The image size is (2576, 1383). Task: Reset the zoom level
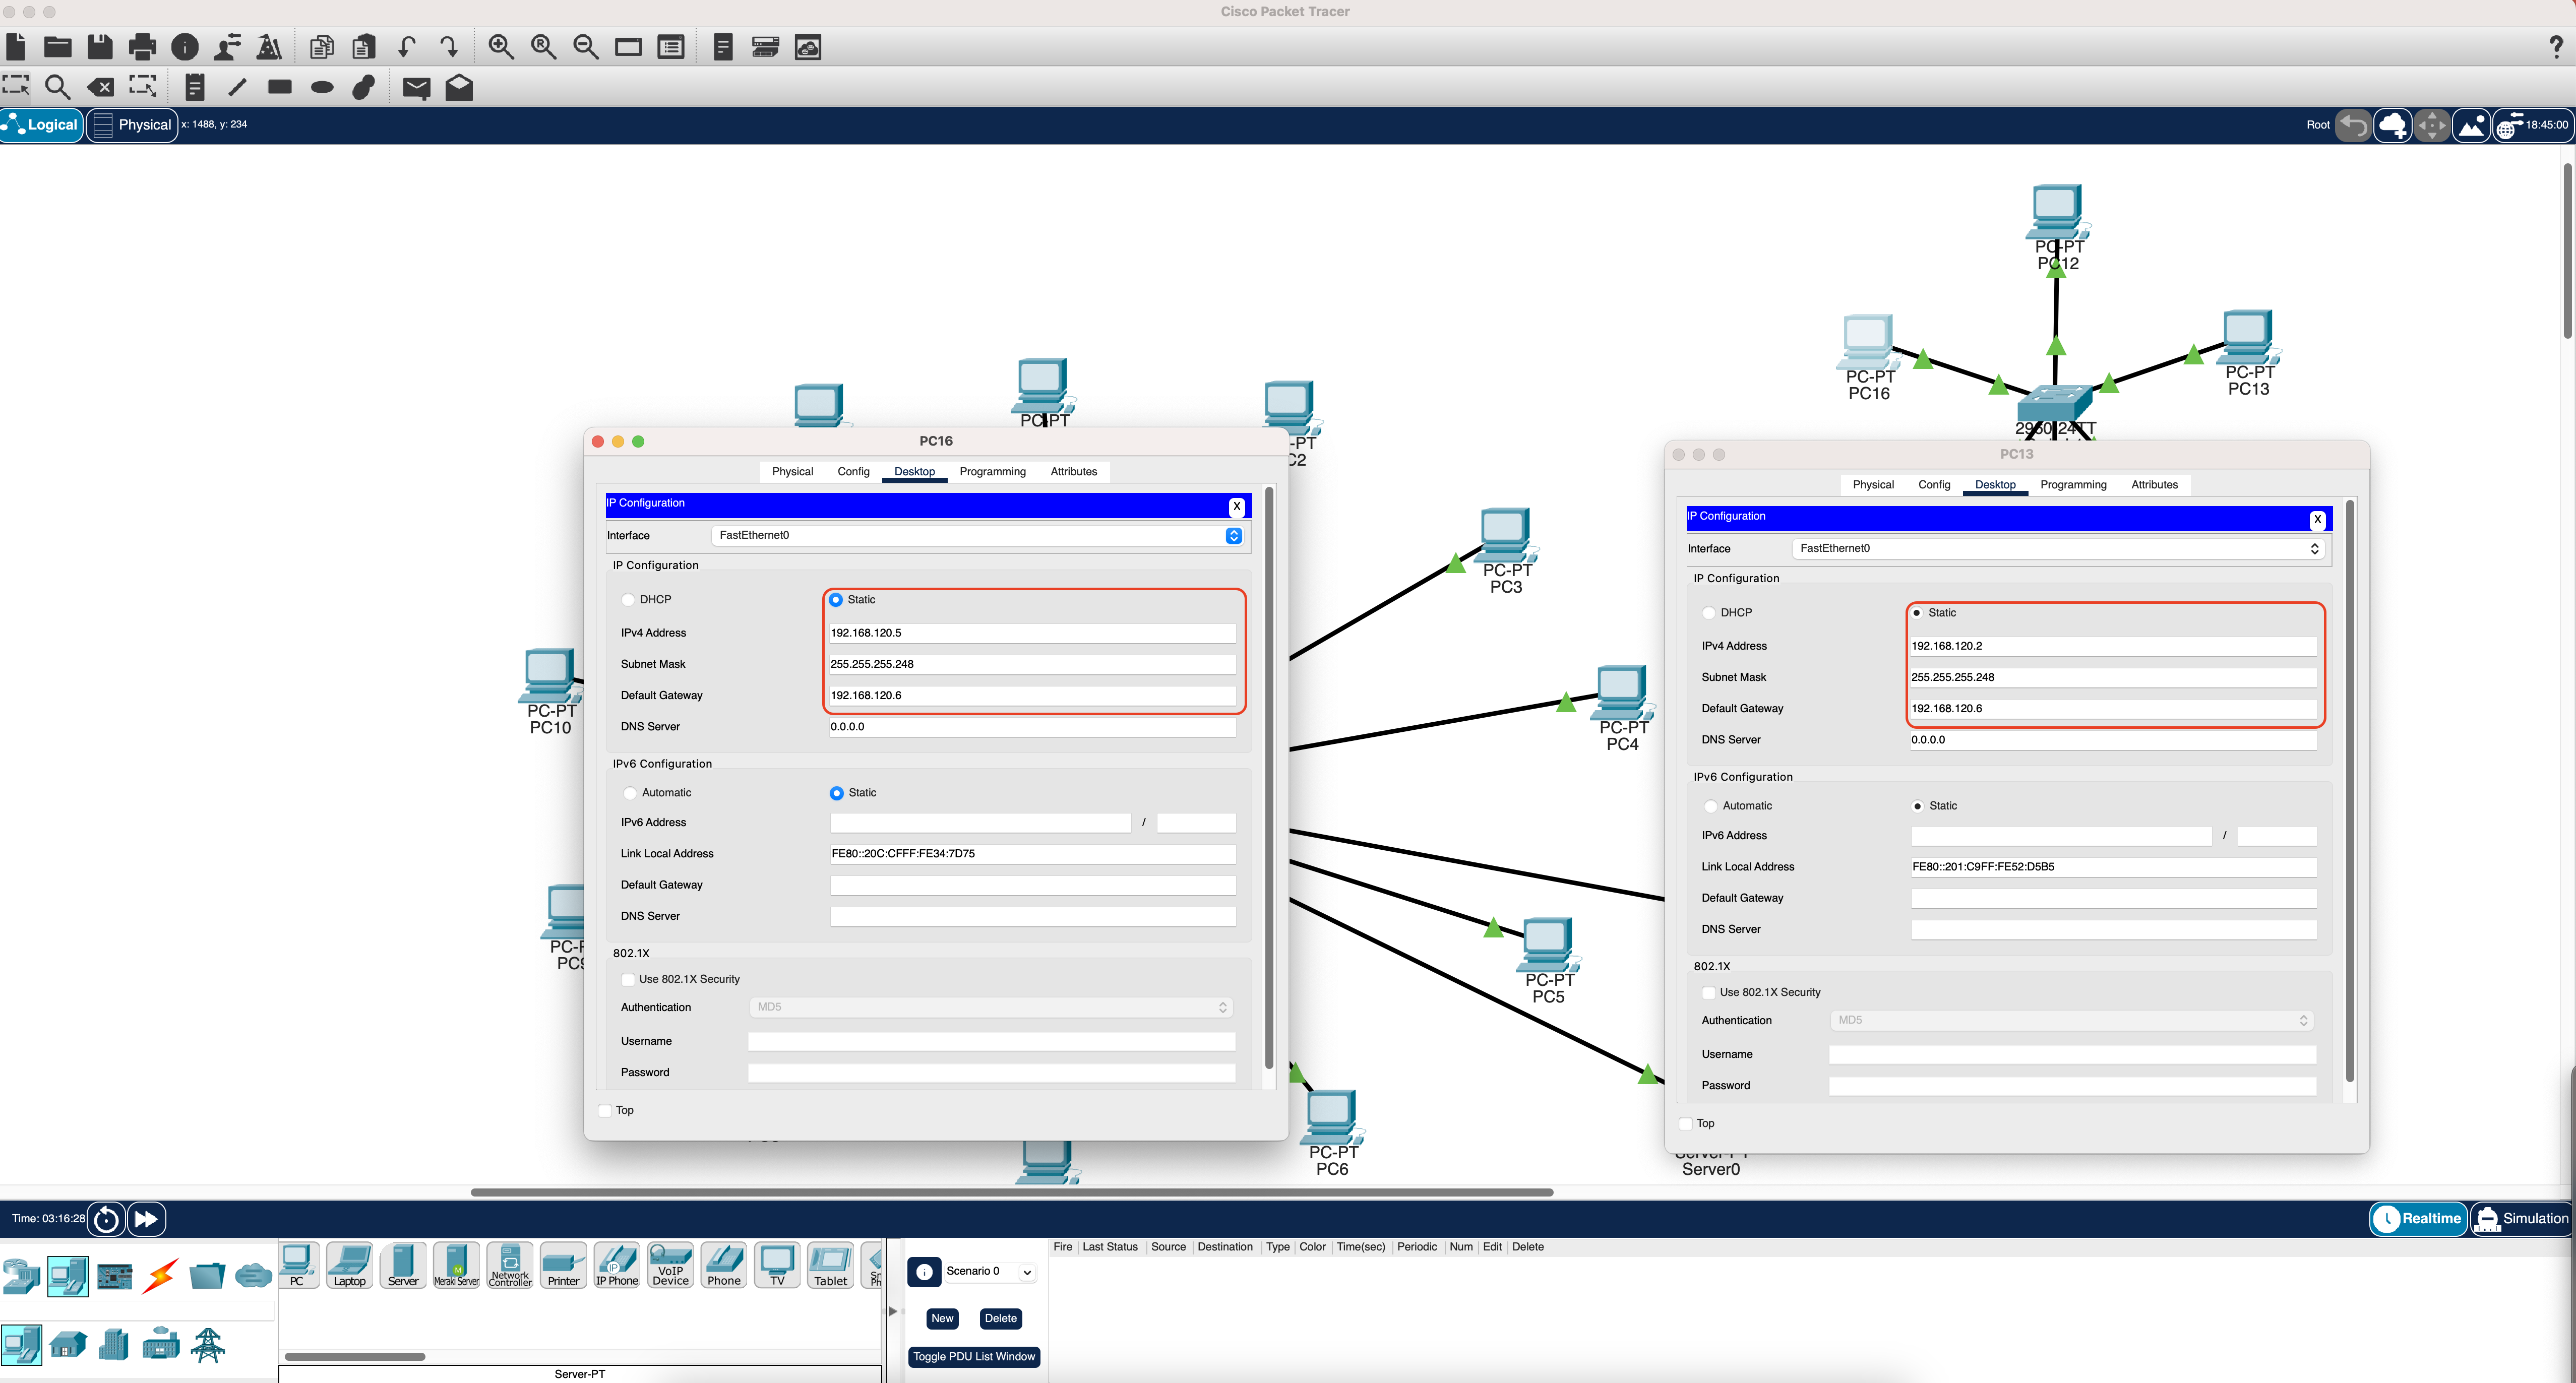[544, 47]
